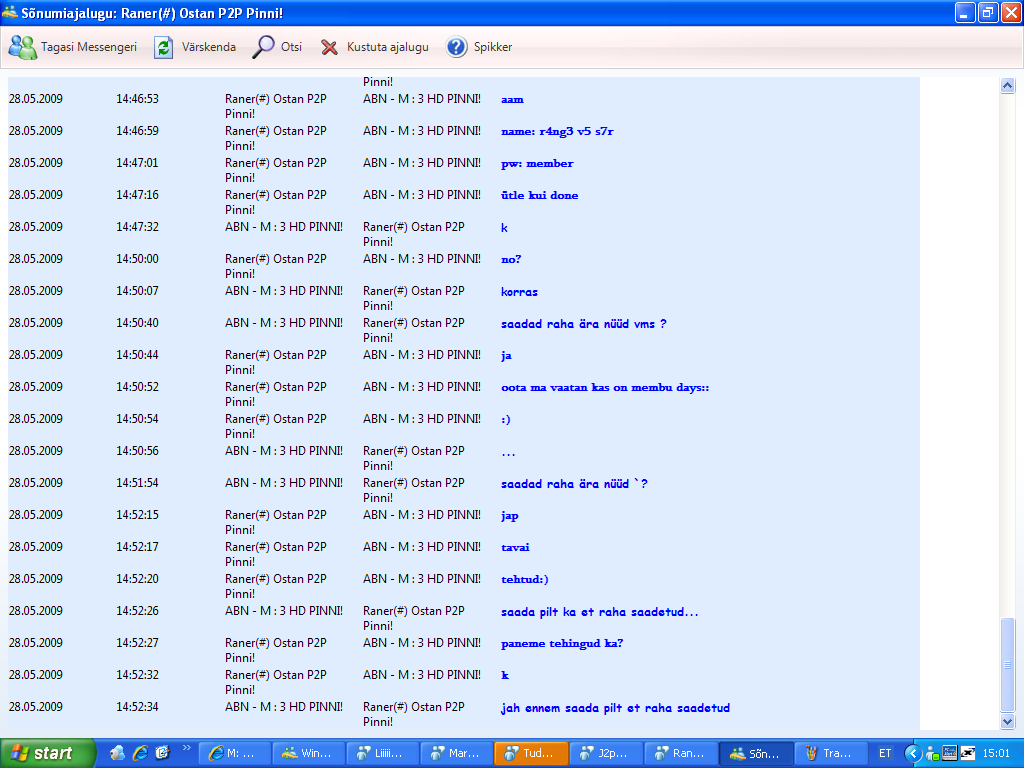Click the Värskenda refresh icon
Viewport: 1024px width, 768px height.
pos(163,47)
